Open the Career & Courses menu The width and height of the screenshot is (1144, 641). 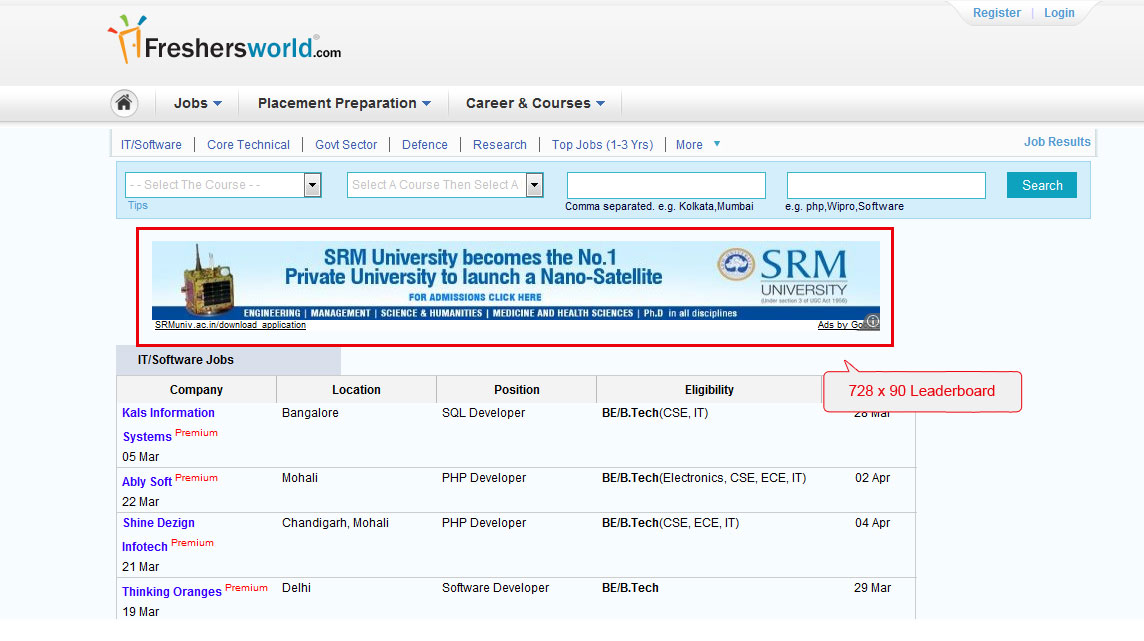pos(535,104)
